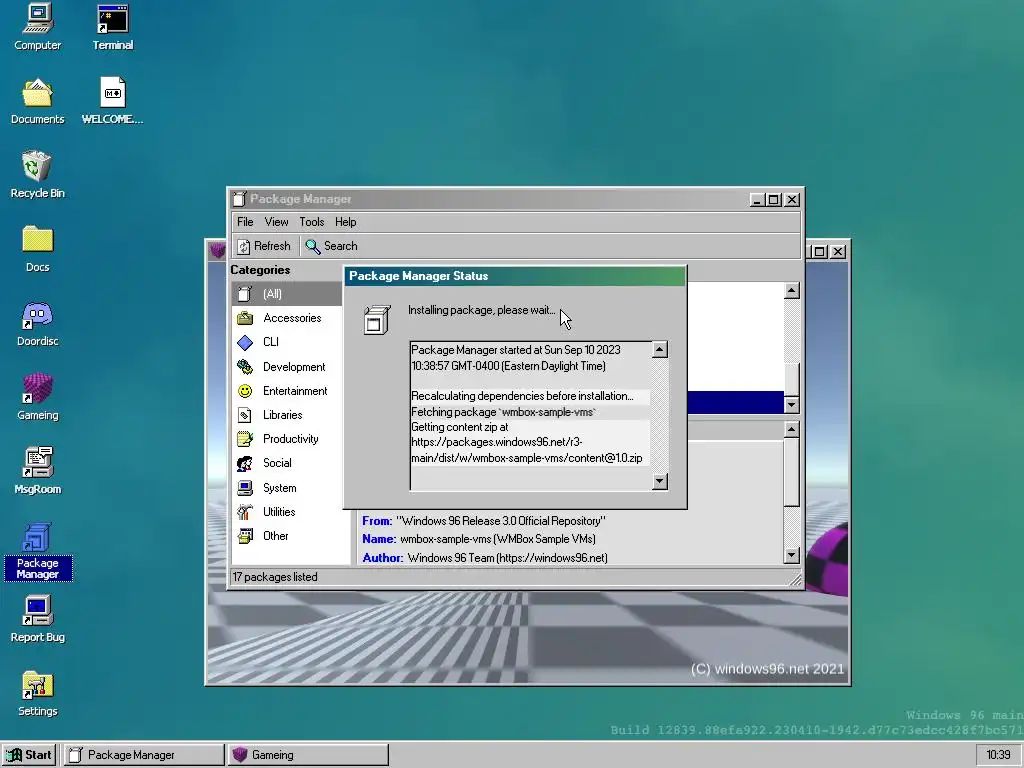The height and width of the screenshot is (768, 1024).
Task: Close the Package Manager window
Action: (792, 200)
